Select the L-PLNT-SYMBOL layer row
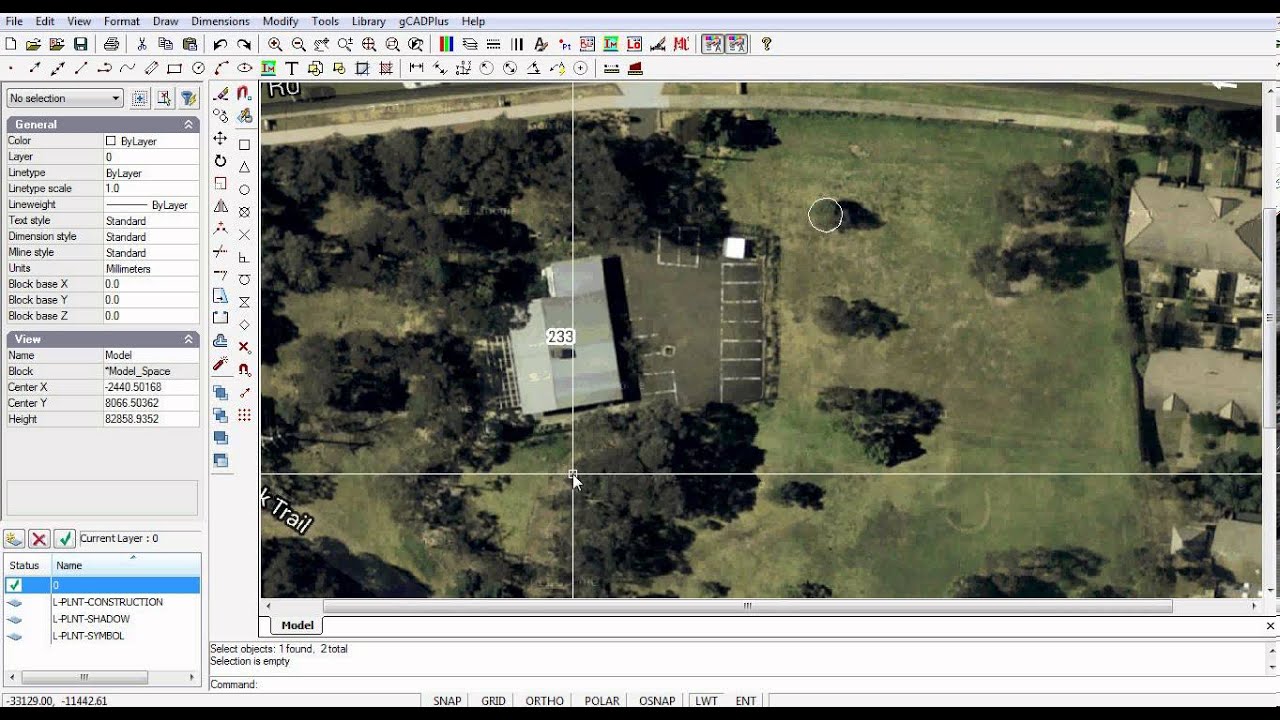The height and width of the screenshot is (720, 1280). [x=102, y=636]
